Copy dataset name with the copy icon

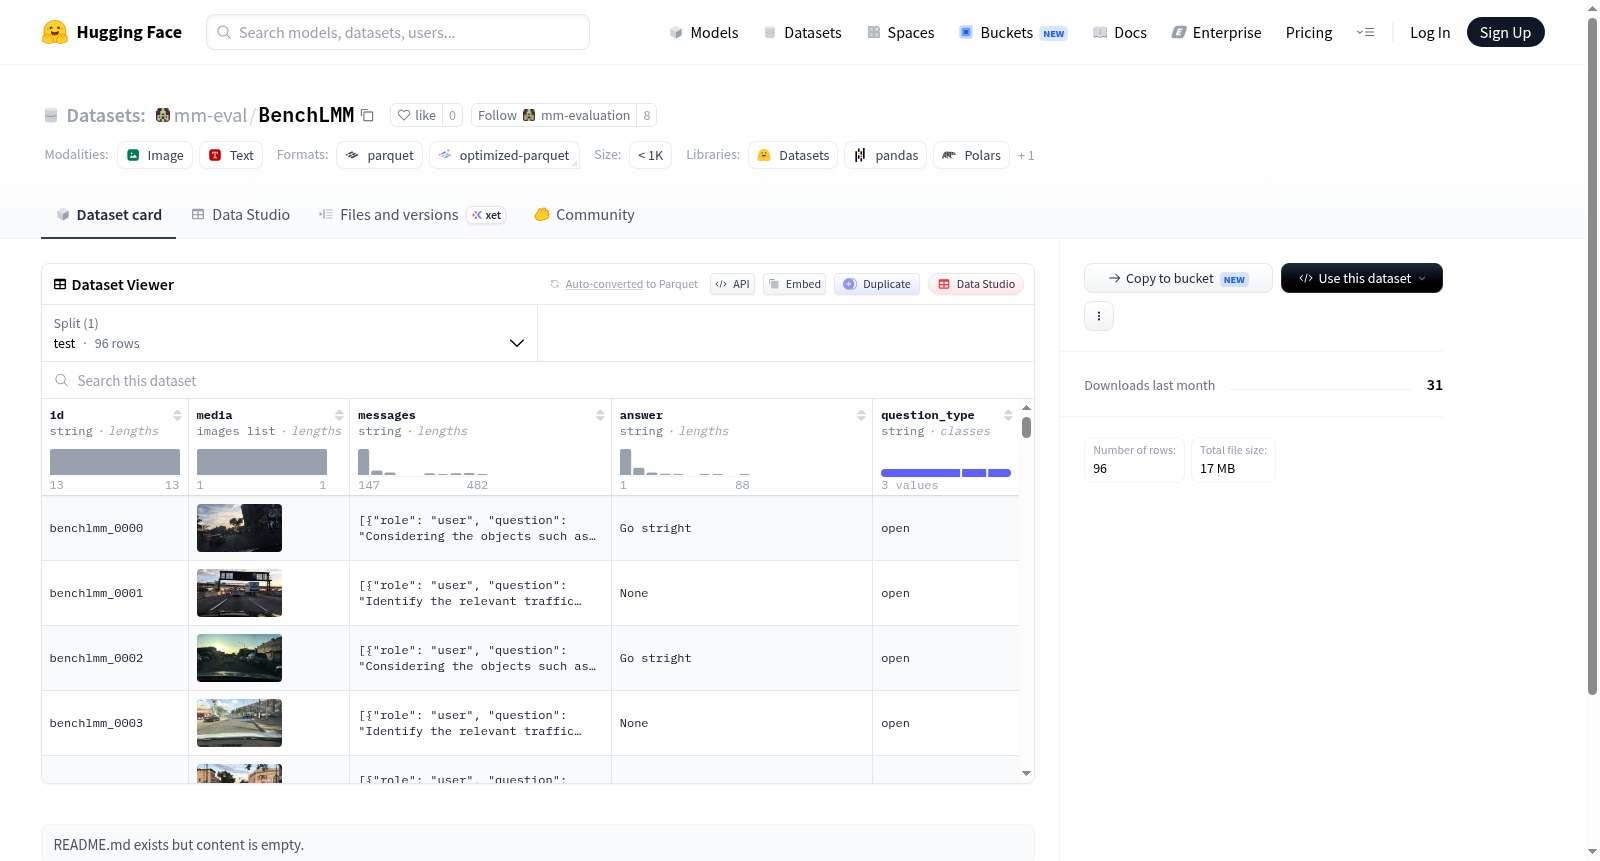tap(367, 115)
